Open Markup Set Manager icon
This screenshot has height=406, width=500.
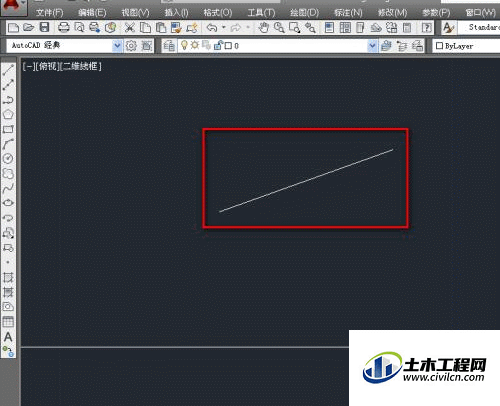point(392,27)
